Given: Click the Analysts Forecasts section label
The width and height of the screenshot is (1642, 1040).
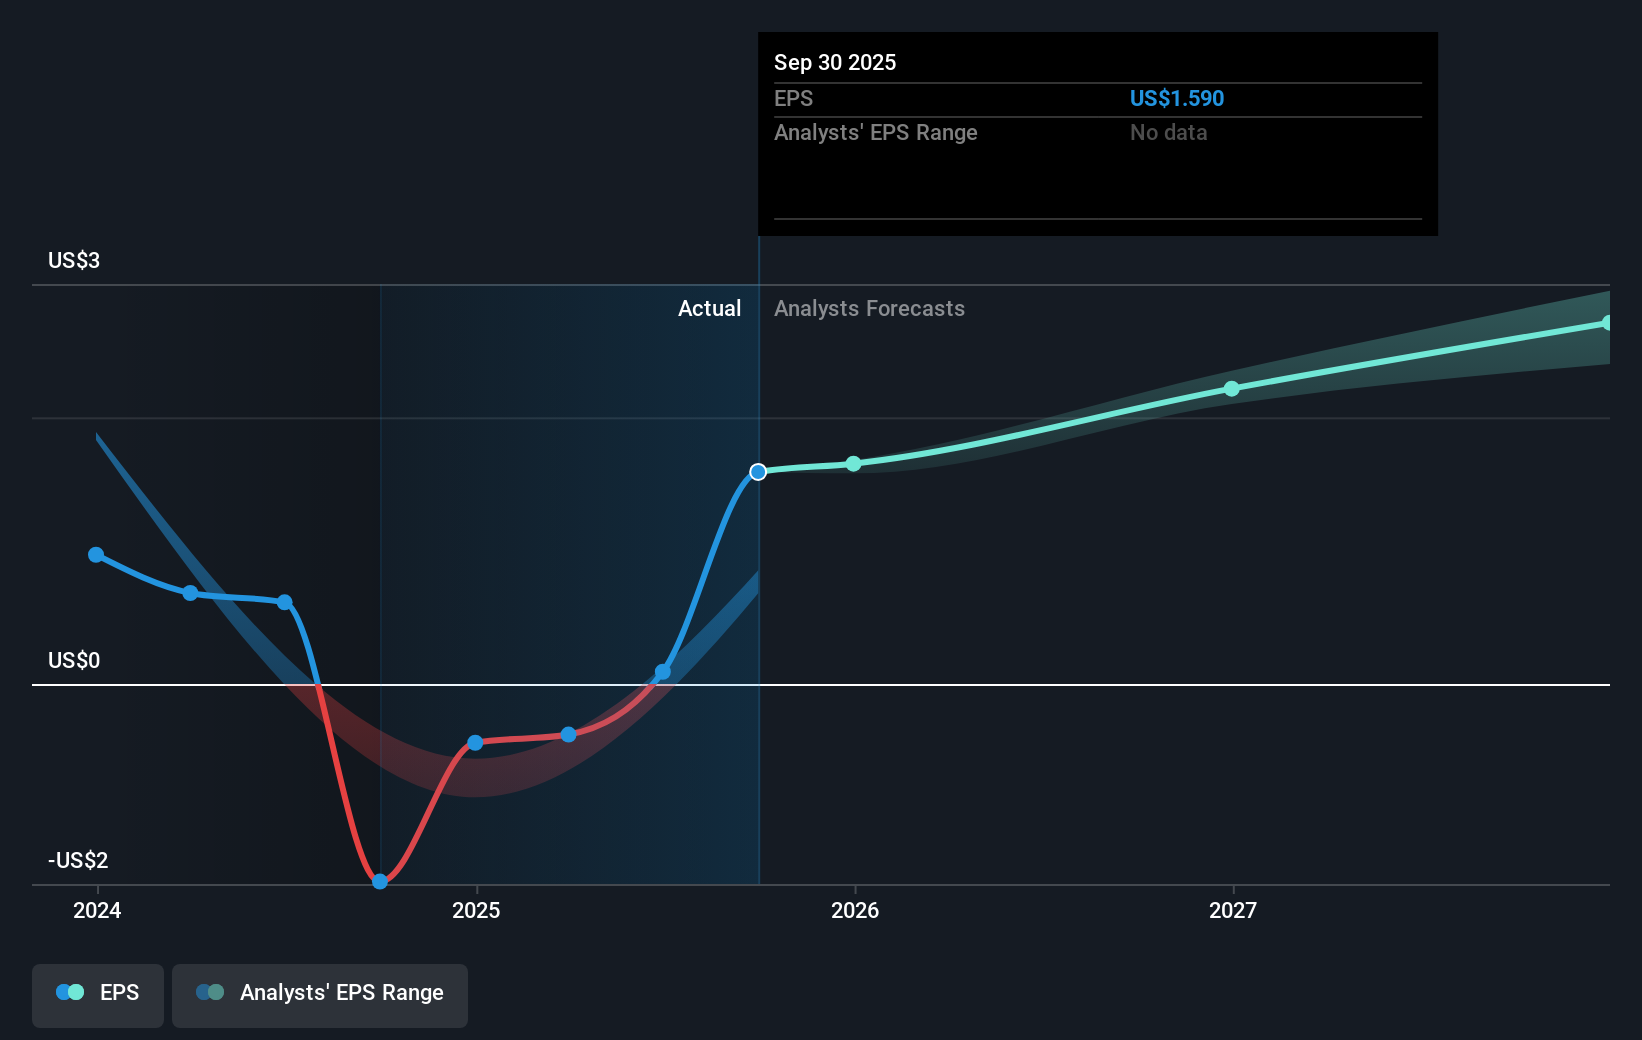Looking at the screenshot, I should pyautogui.click(x=869, y=309).
